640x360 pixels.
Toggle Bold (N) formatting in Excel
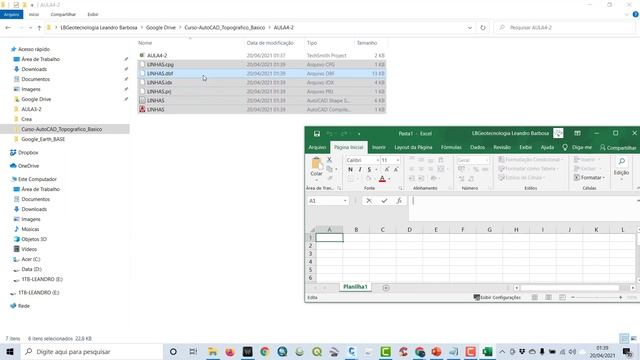pyautogui.click(x=350, y=169)
